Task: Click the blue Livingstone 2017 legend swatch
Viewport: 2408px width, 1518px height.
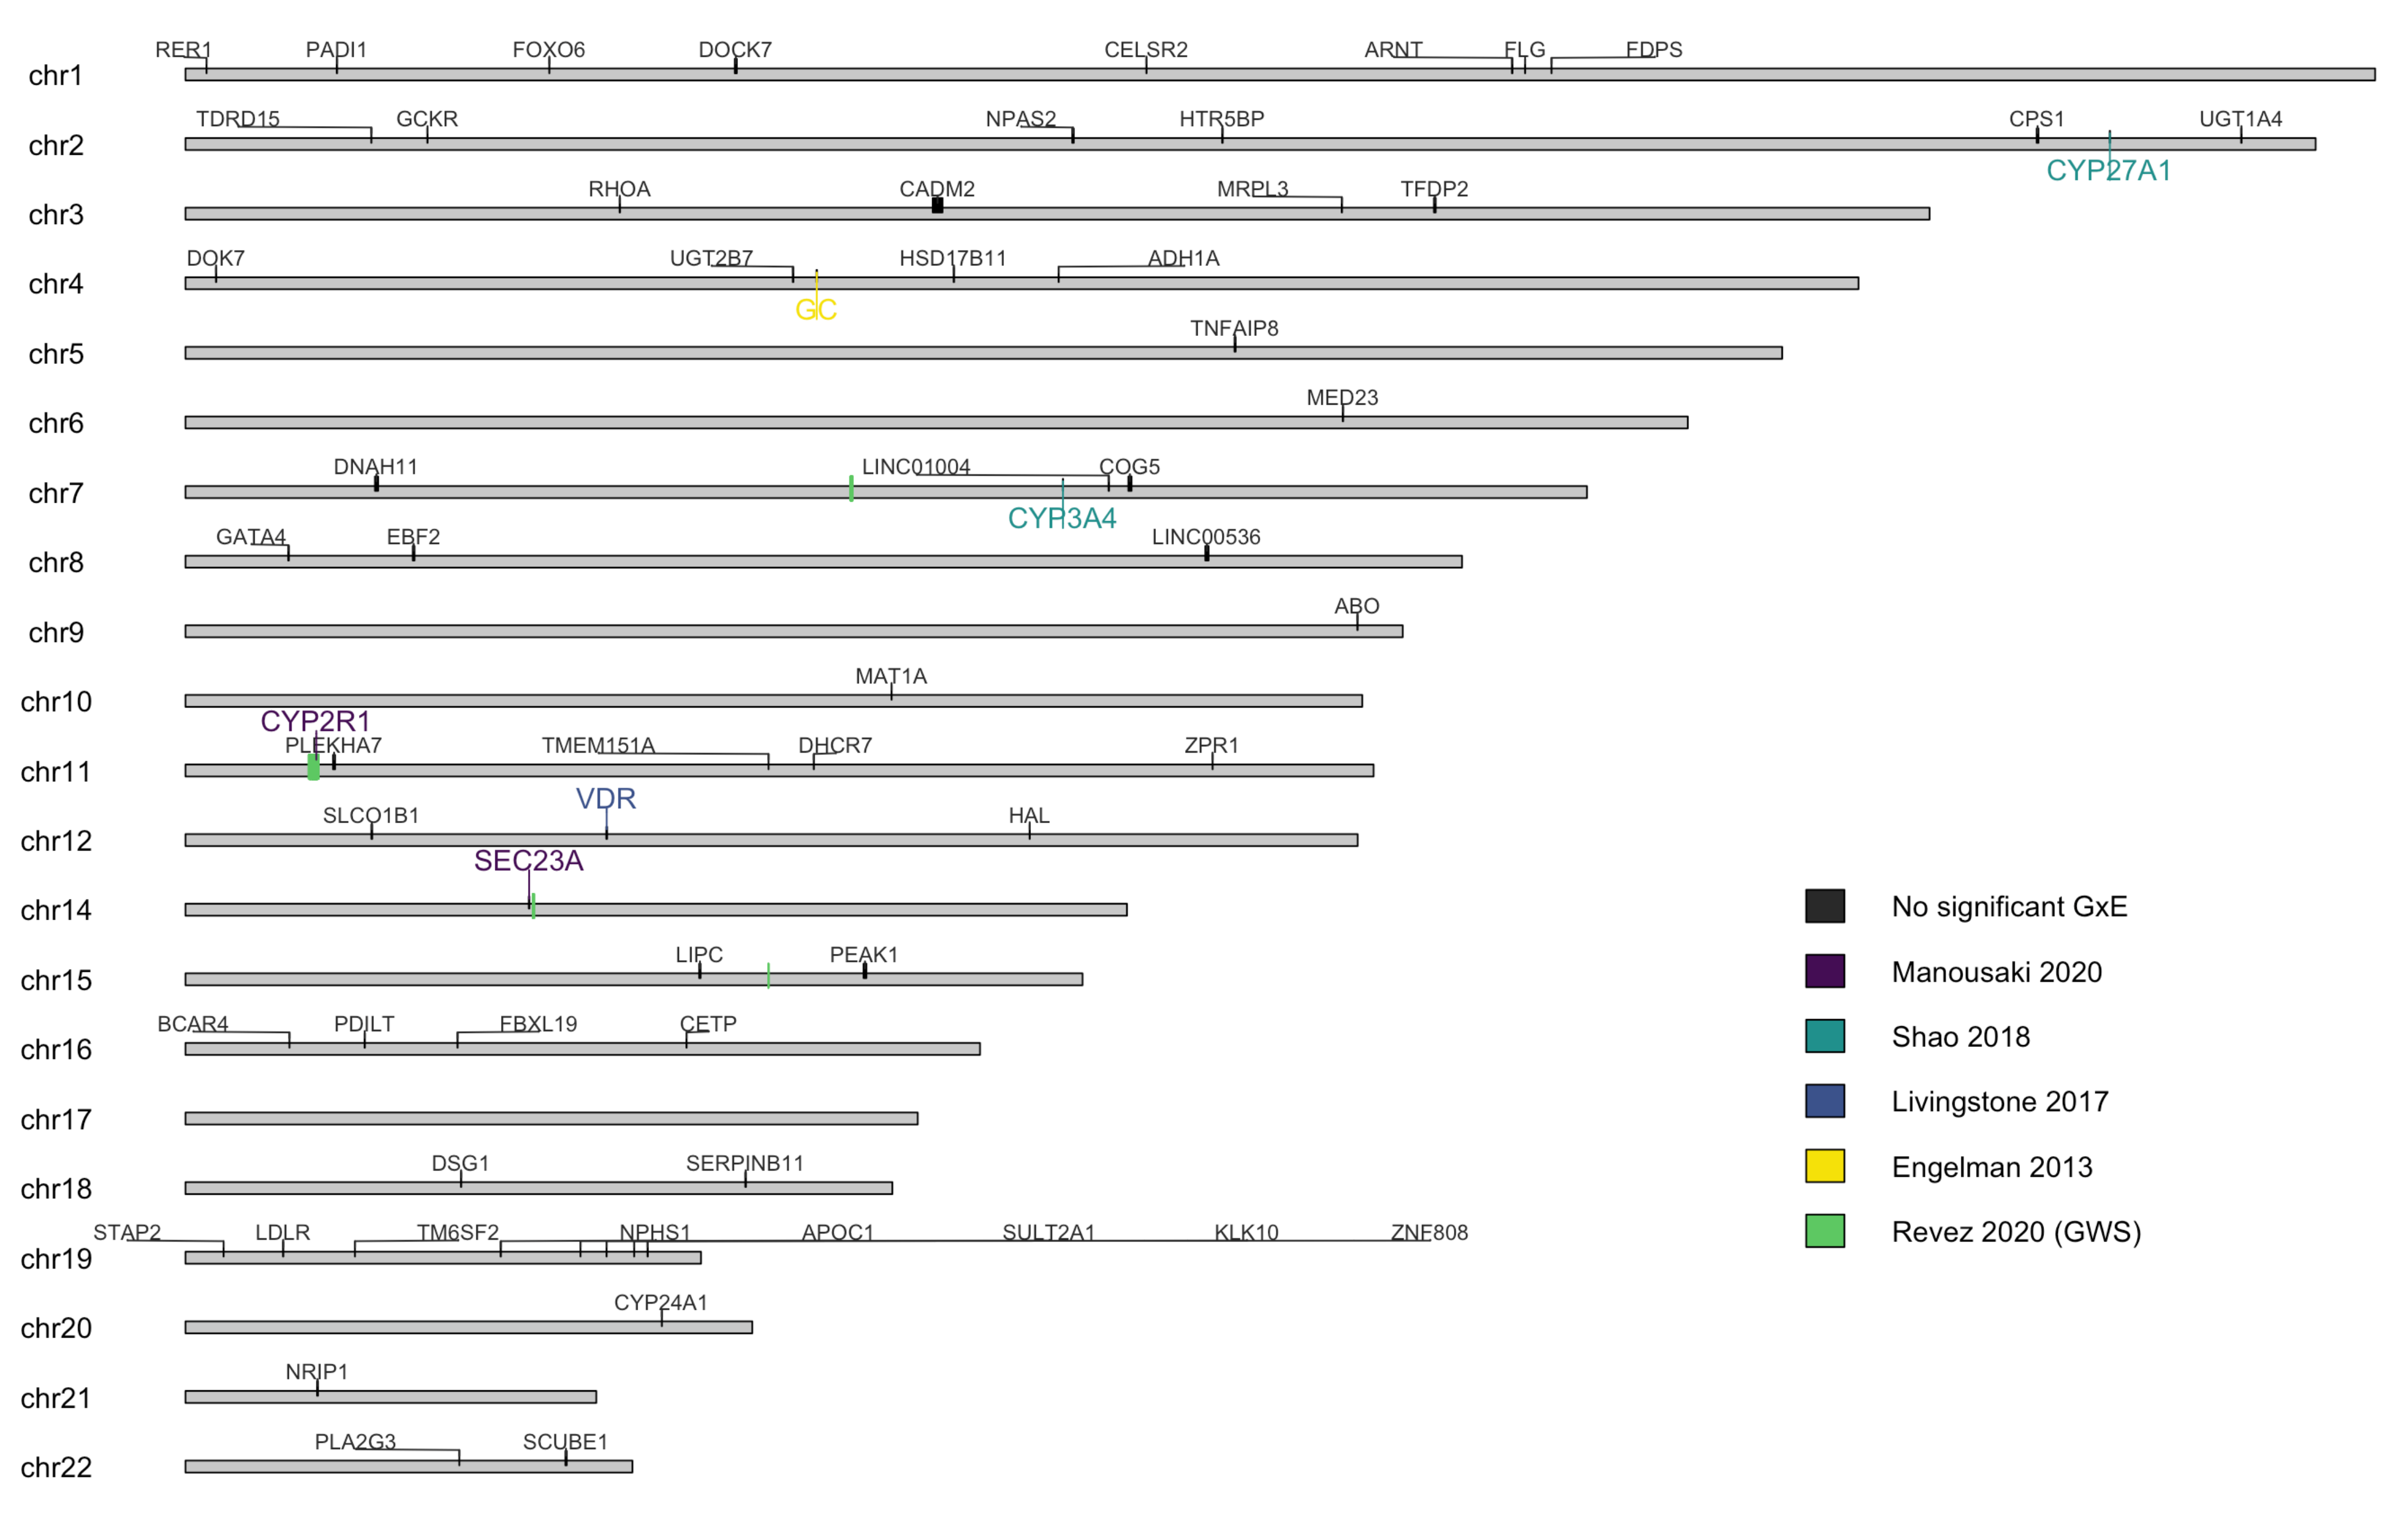Action: click(x=1824, y=1101)
